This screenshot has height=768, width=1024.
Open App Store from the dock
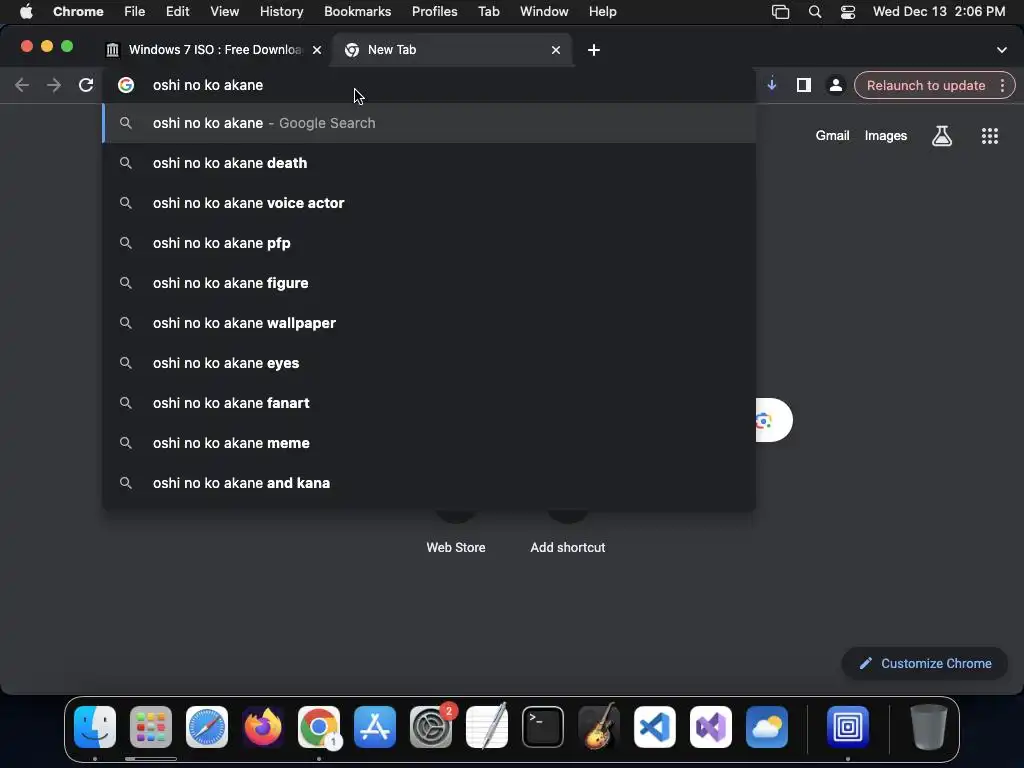click(x=375, y=727)
